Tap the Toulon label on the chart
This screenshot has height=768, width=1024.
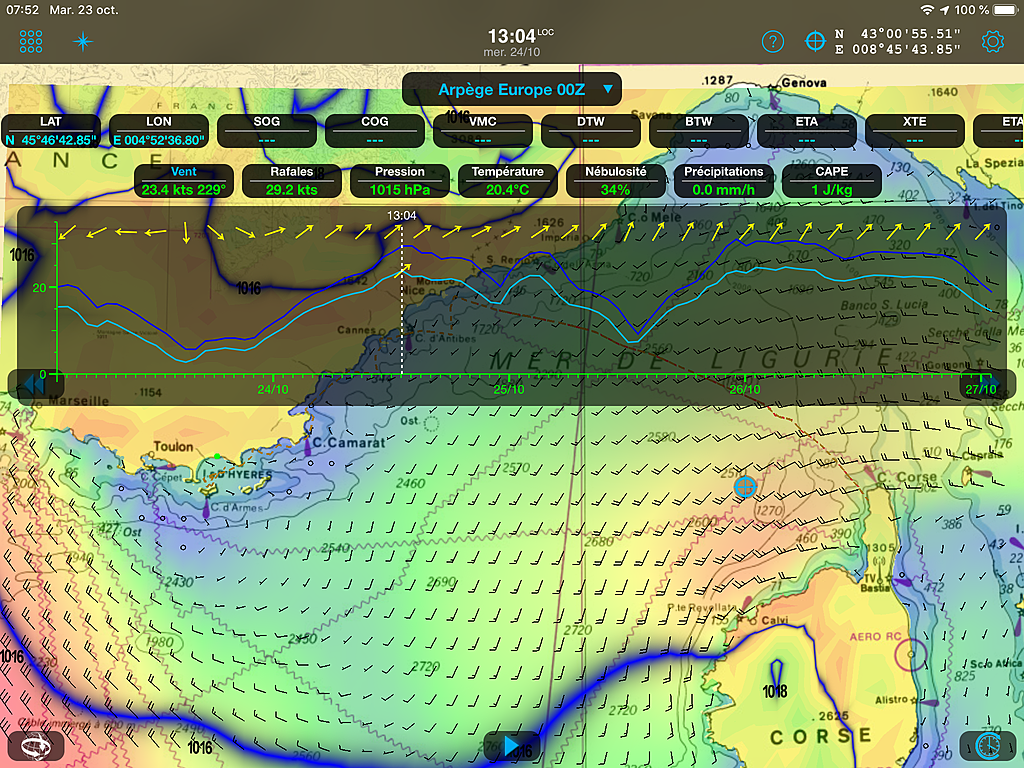(x=173, y=447)
